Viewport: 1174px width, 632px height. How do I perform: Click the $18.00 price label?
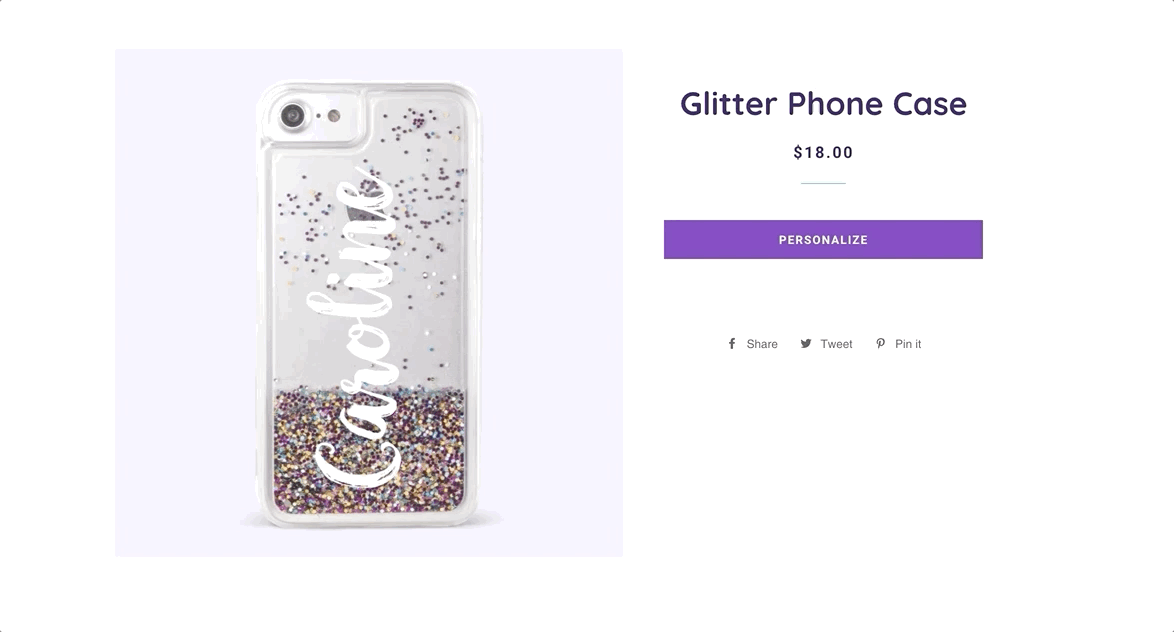(x=823, y=153)
